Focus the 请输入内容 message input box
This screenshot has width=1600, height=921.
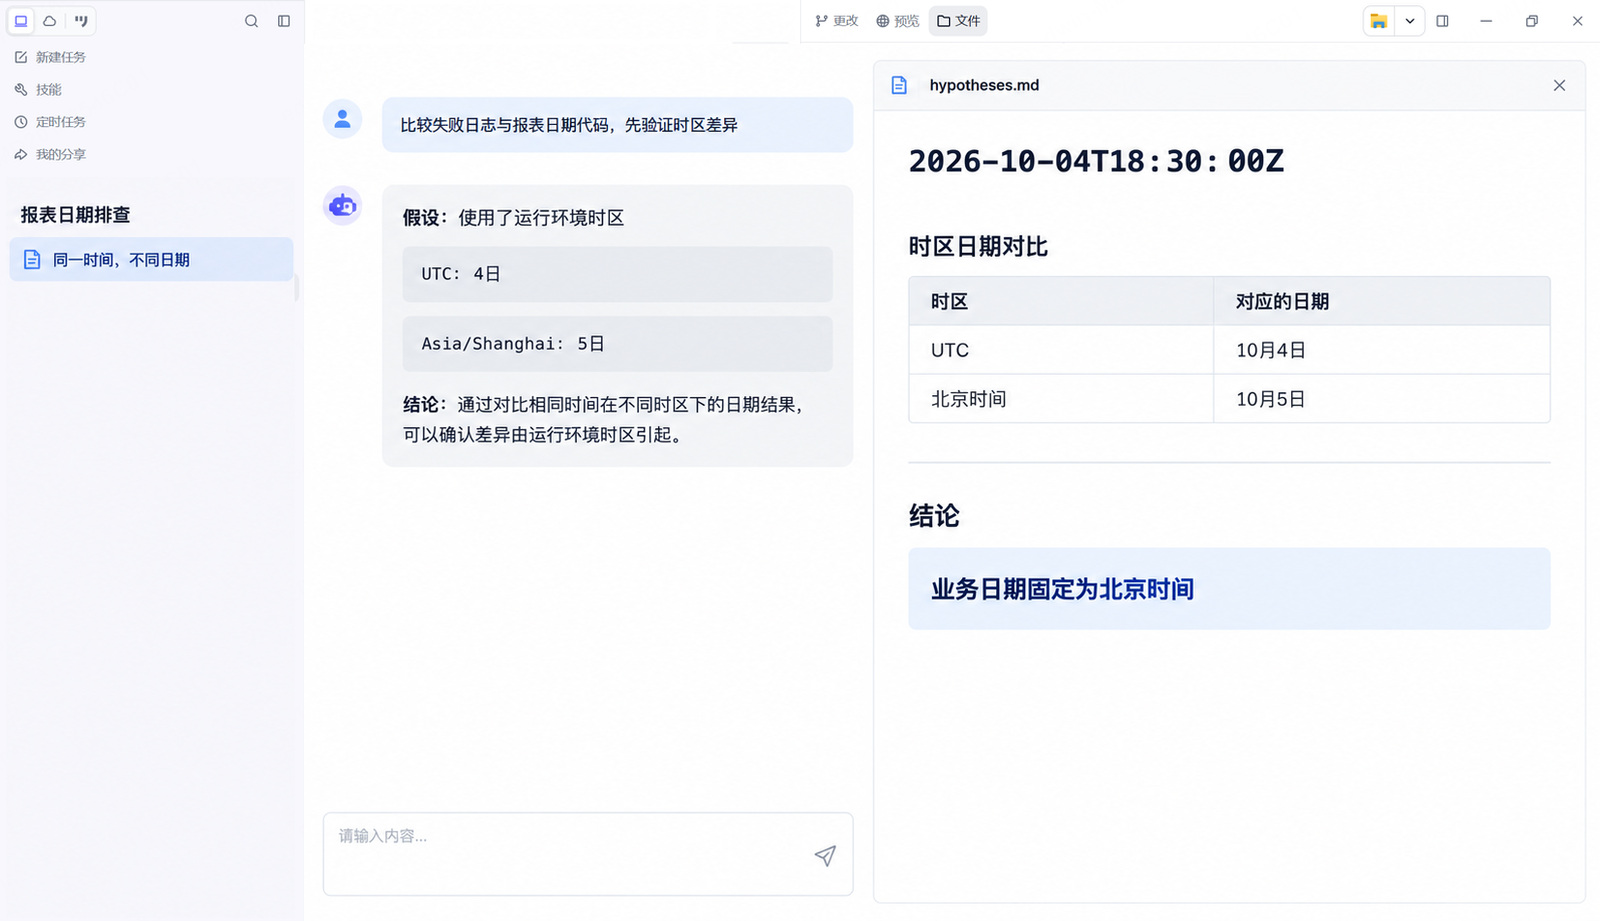tap(588, 854)
